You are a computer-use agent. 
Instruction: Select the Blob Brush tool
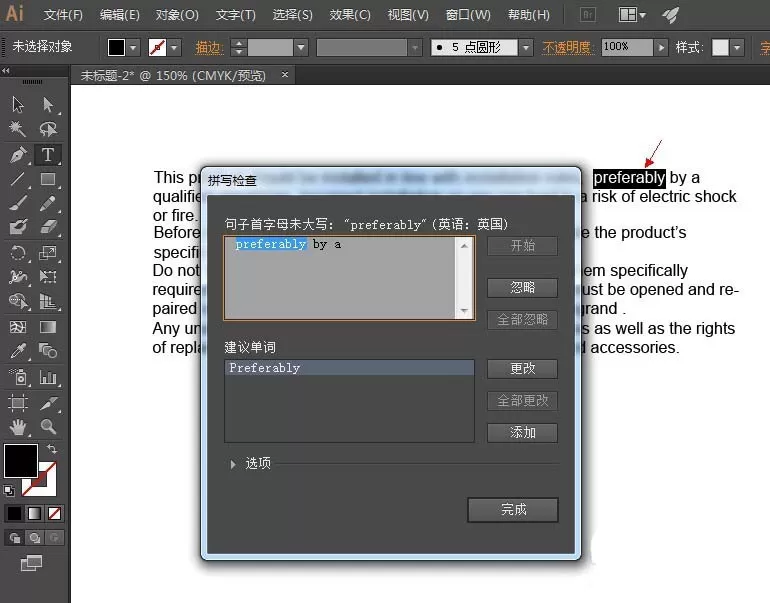coord(18,227)
